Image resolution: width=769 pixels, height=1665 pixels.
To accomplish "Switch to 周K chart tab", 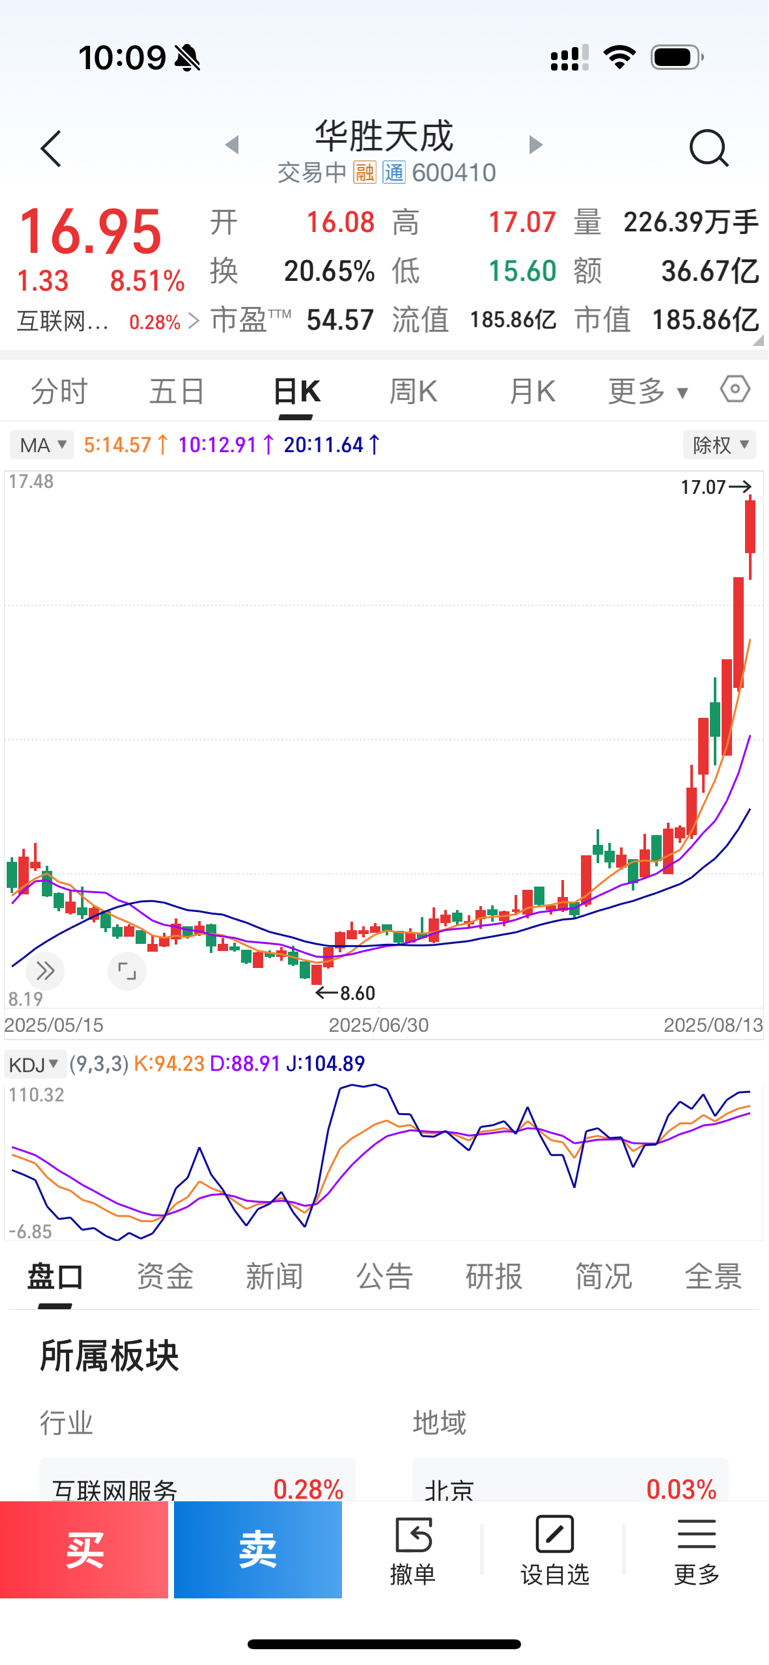I will (413, 391).
